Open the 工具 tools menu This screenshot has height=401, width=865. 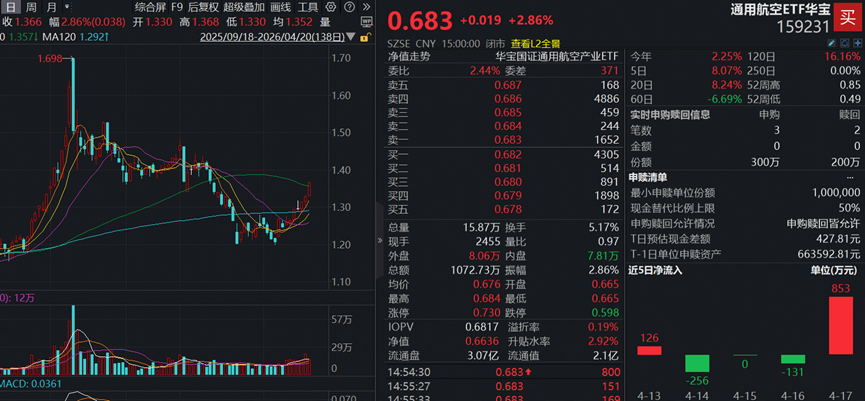pos(308,7)
